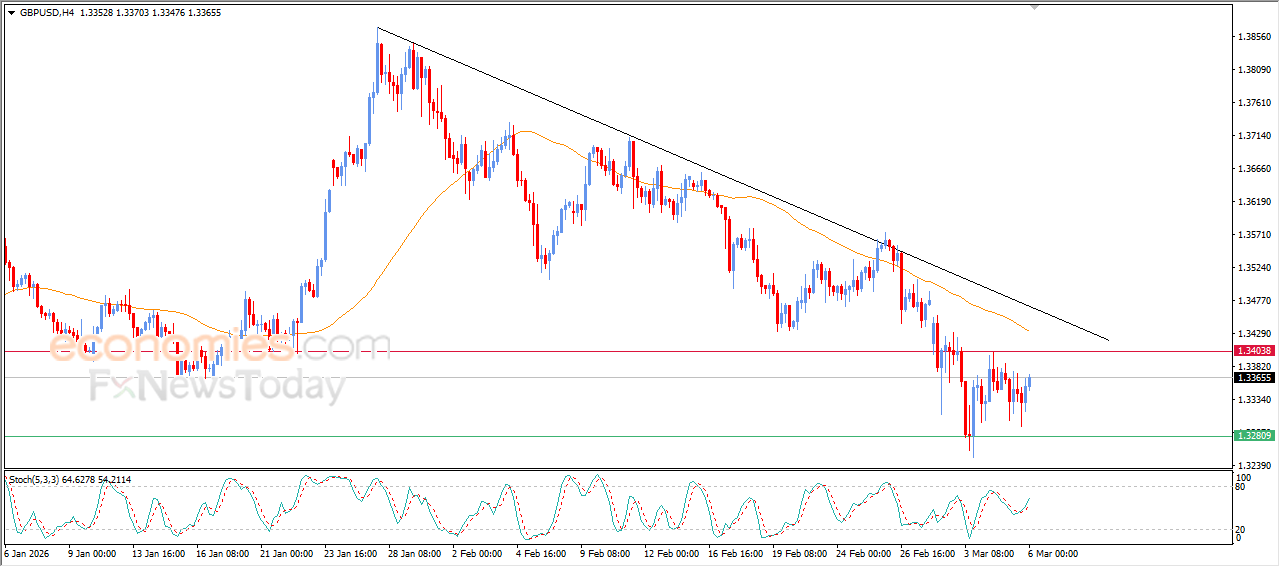Click the 1.37140 price axis label

[1254, 136]
